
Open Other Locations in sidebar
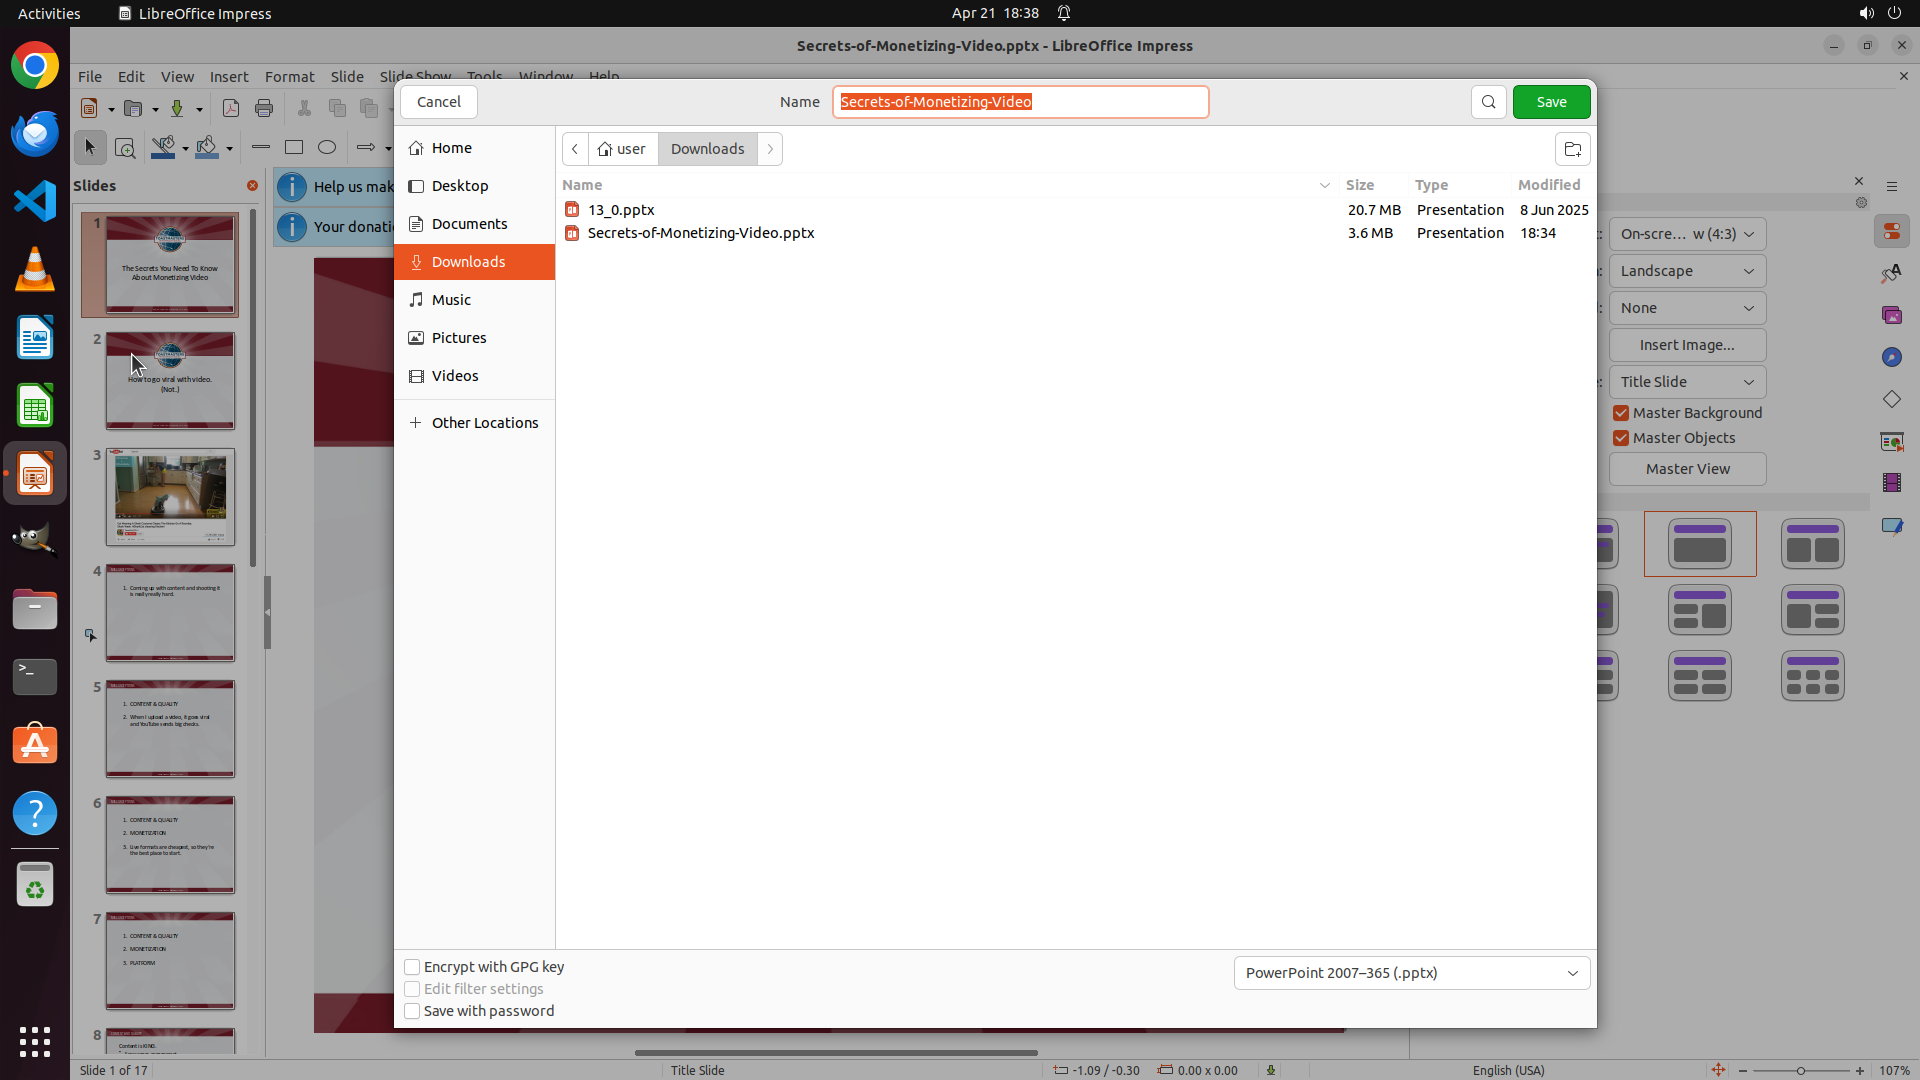pyautogui.click(x=484, y=423)
